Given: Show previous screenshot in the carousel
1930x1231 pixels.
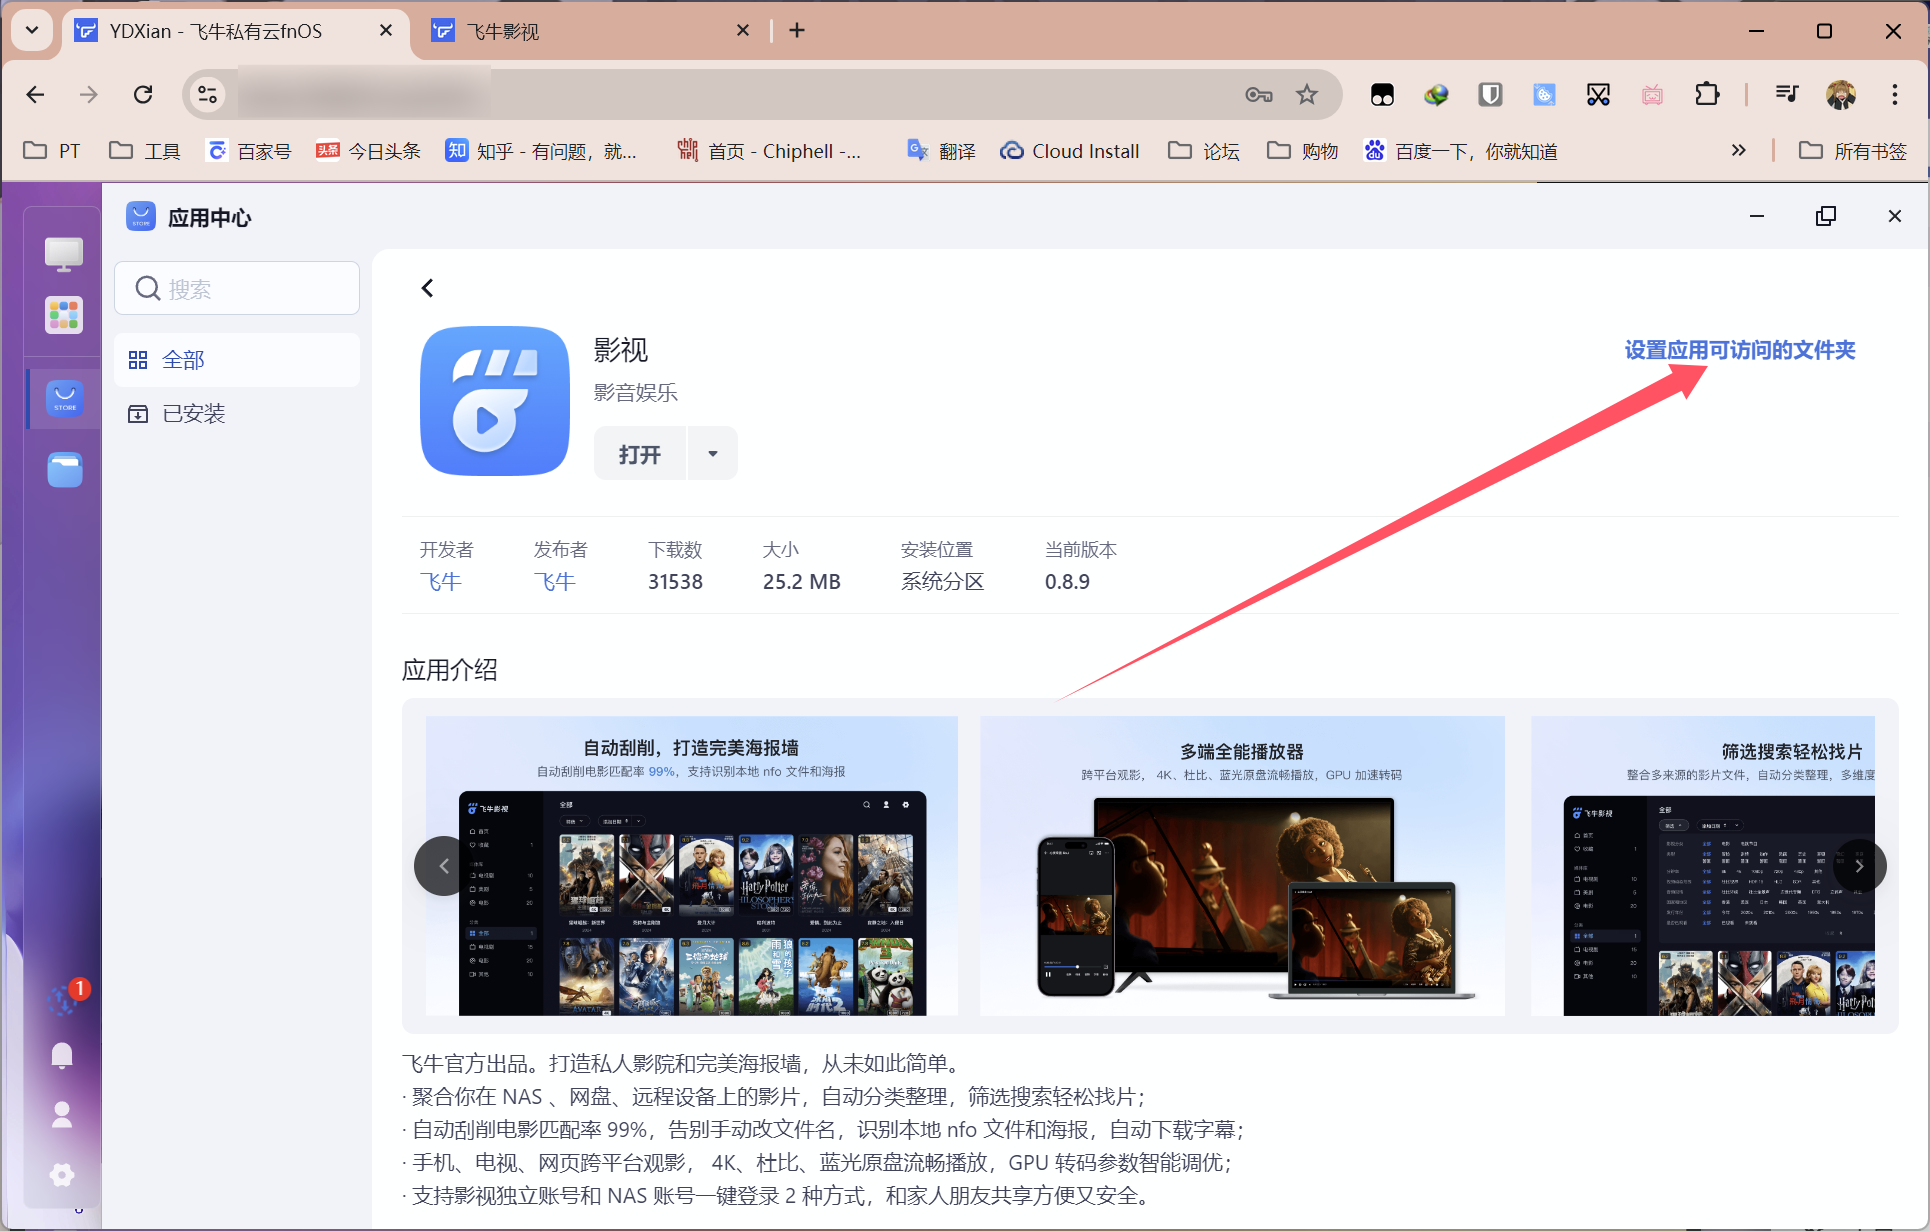Looking at the screenshot, I should click(x=444, y=866).
